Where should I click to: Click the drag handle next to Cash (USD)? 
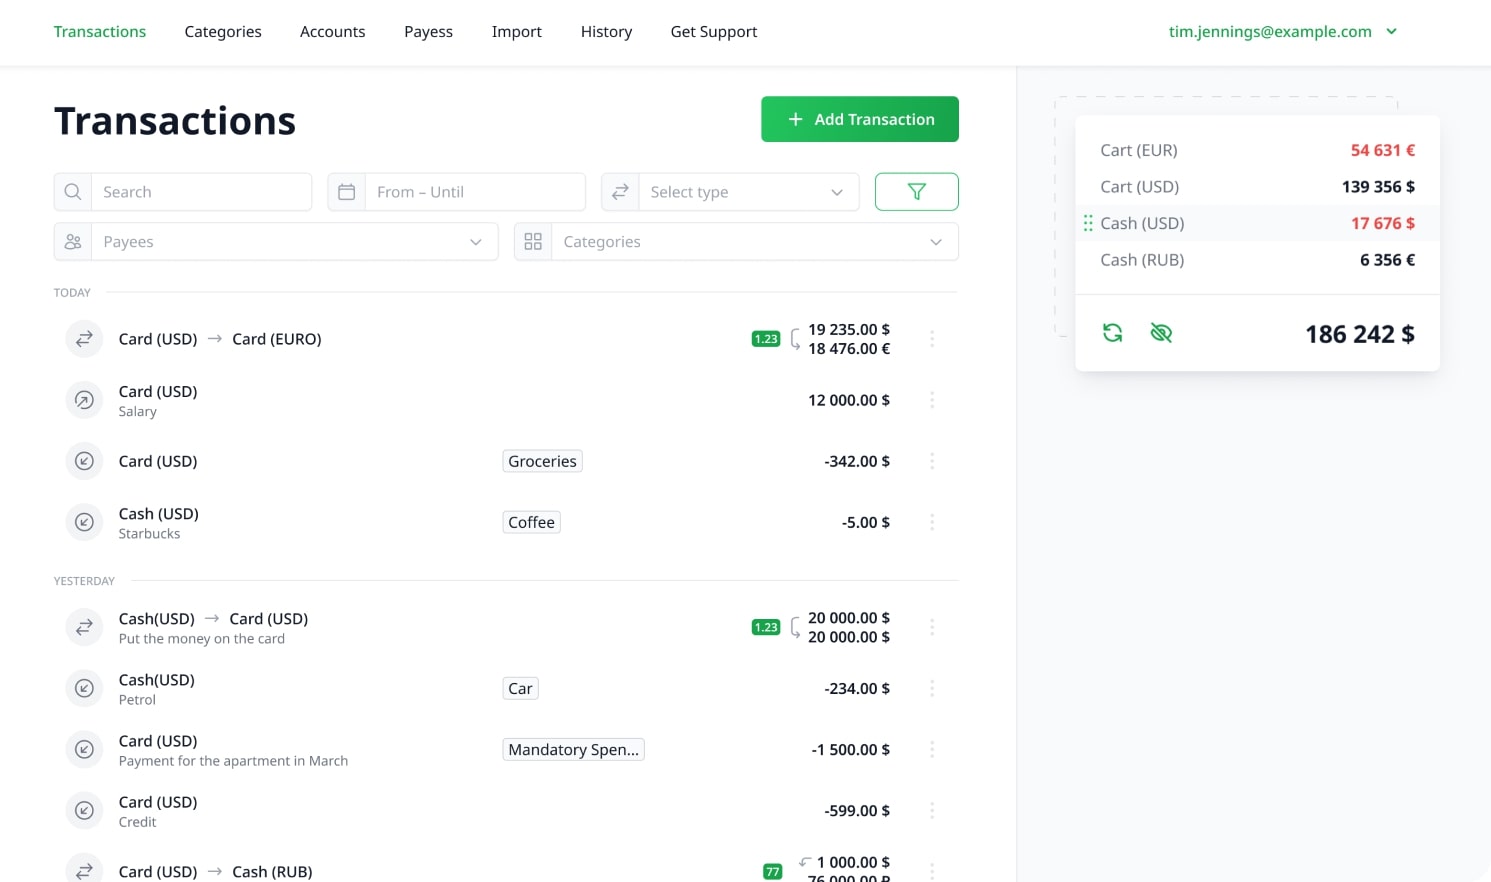(x=1088, y=223)
